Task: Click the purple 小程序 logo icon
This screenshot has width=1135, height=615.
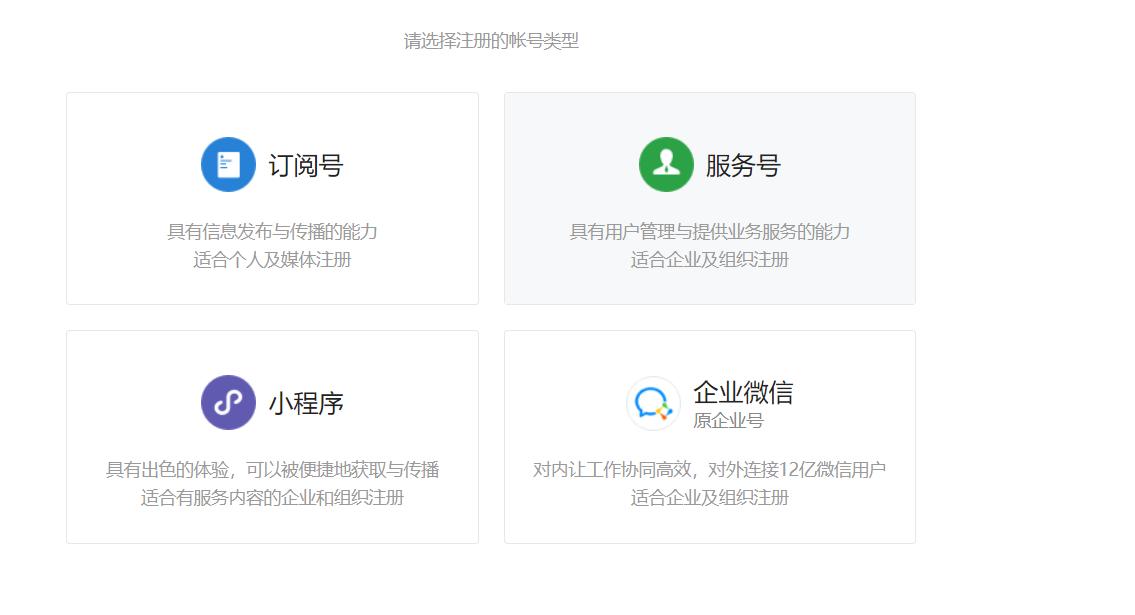Action: 226,401
